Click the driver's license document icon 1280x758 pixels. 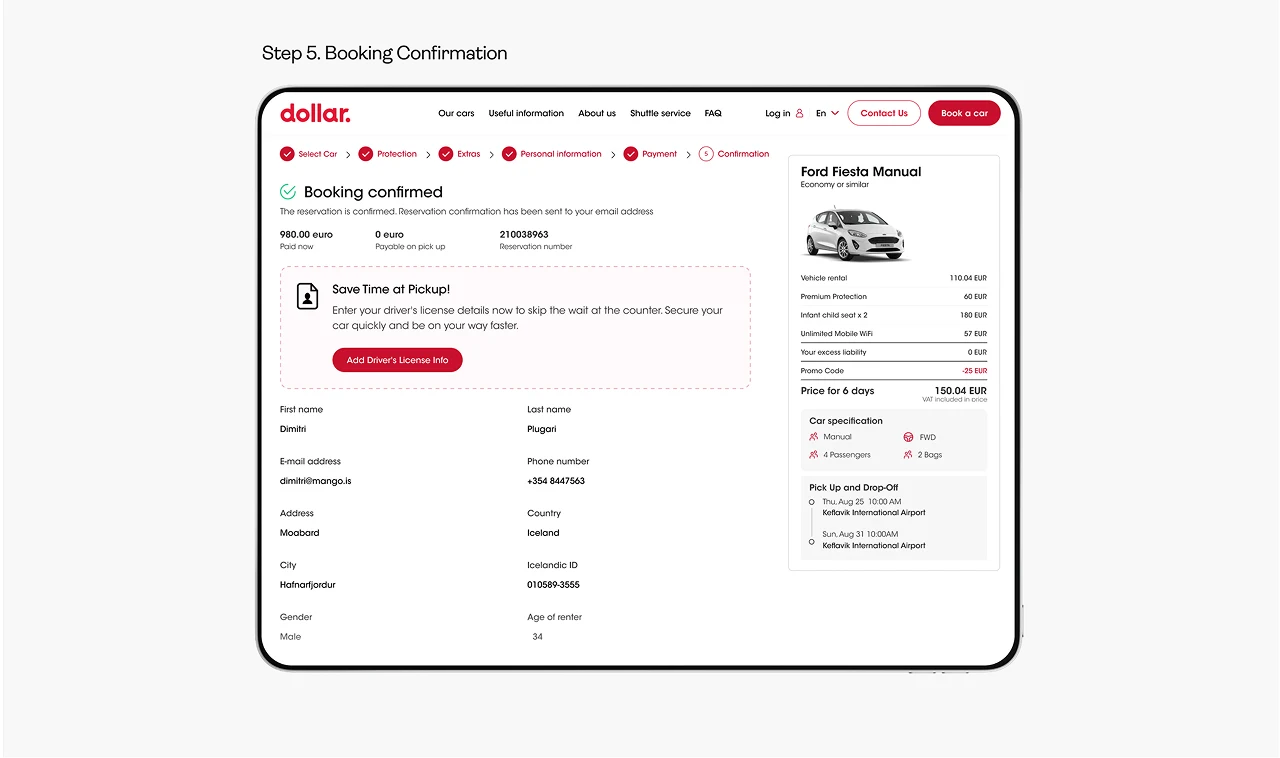click(307, 296)
